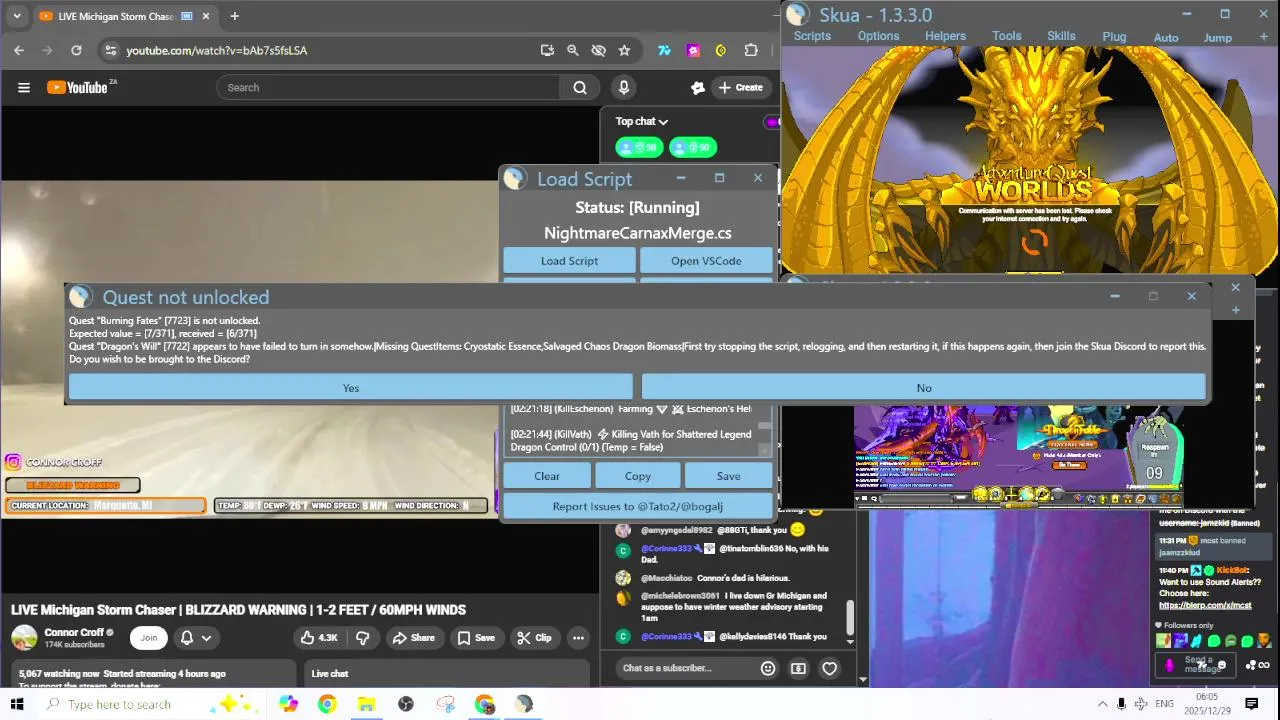1280x720 pixels.
Task: Open the Skills menu in Skua
Action: (1061, 36)
